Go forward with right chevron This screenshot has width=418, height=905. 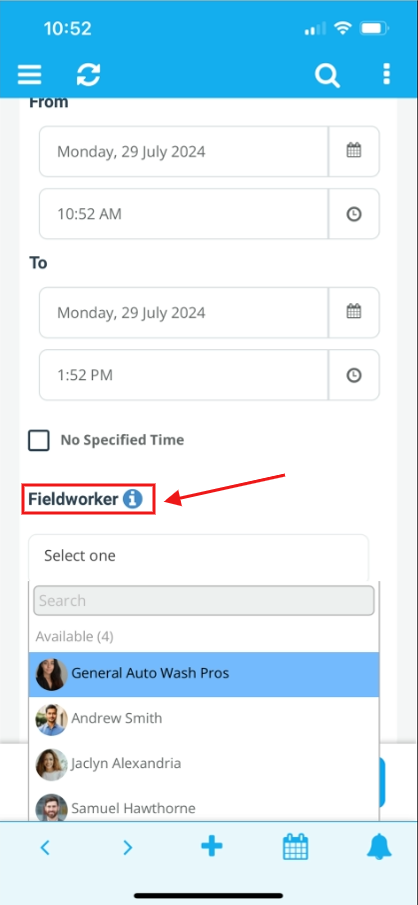(128, 847)
